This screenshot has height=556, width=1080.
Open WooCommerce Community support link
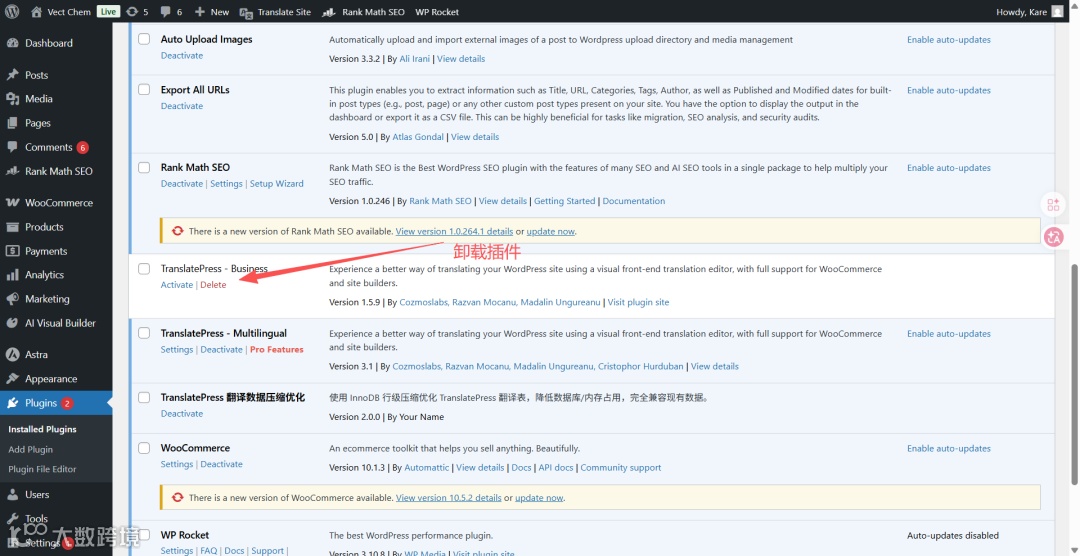coord(621,467)
